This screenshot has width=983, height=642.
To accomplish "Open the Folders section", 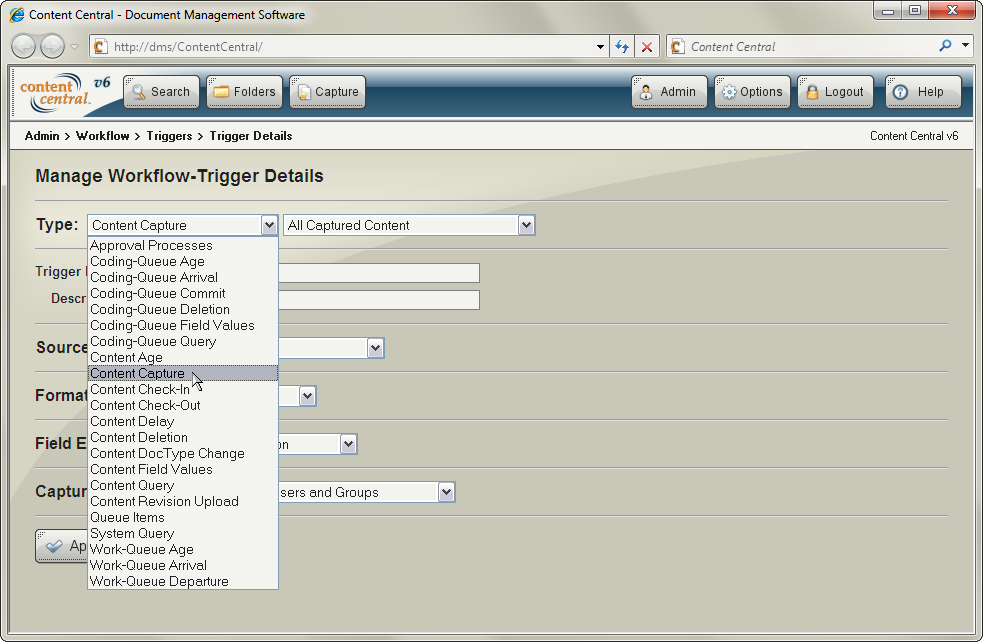I will [x=244, y=92].
